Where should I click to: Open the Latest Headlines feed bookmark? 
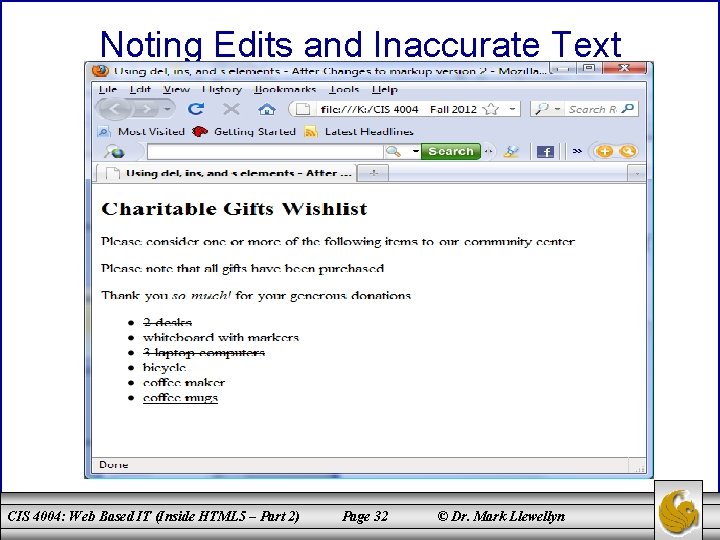pyautogui.click(x=359, y=132)
